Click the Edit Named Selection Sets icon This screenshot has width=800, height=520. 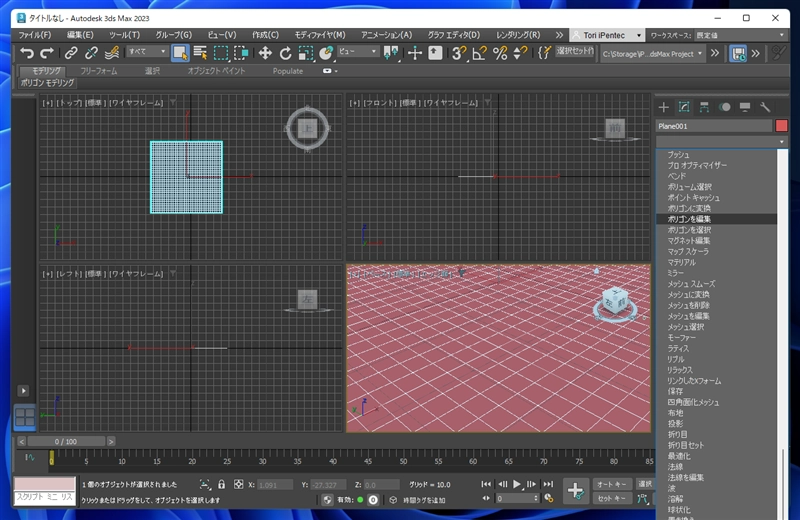click(x=544, y=53)
